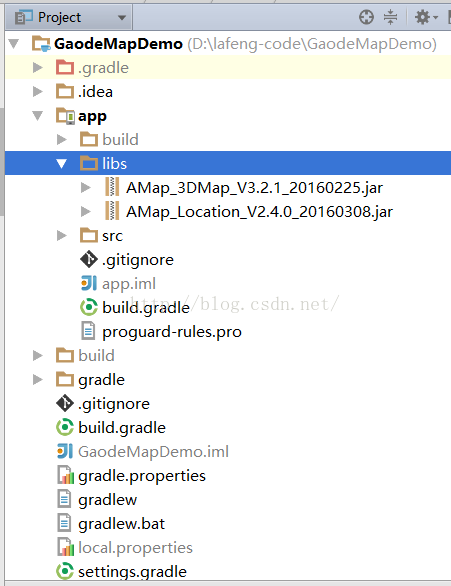Select gradlew file
This screenshot has width=451, height=586.
(x=108, y=500)
